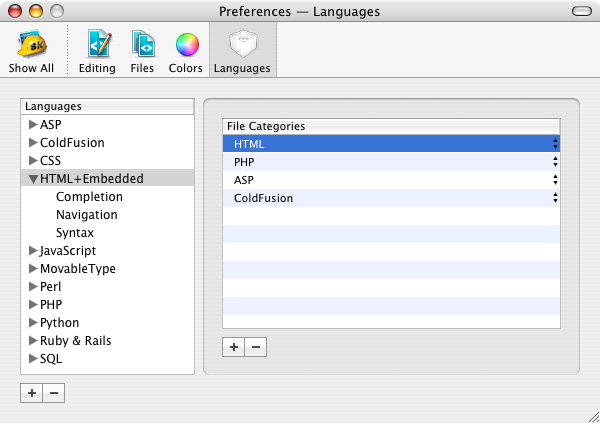Select the Languages preferences icon

[242, 51]
